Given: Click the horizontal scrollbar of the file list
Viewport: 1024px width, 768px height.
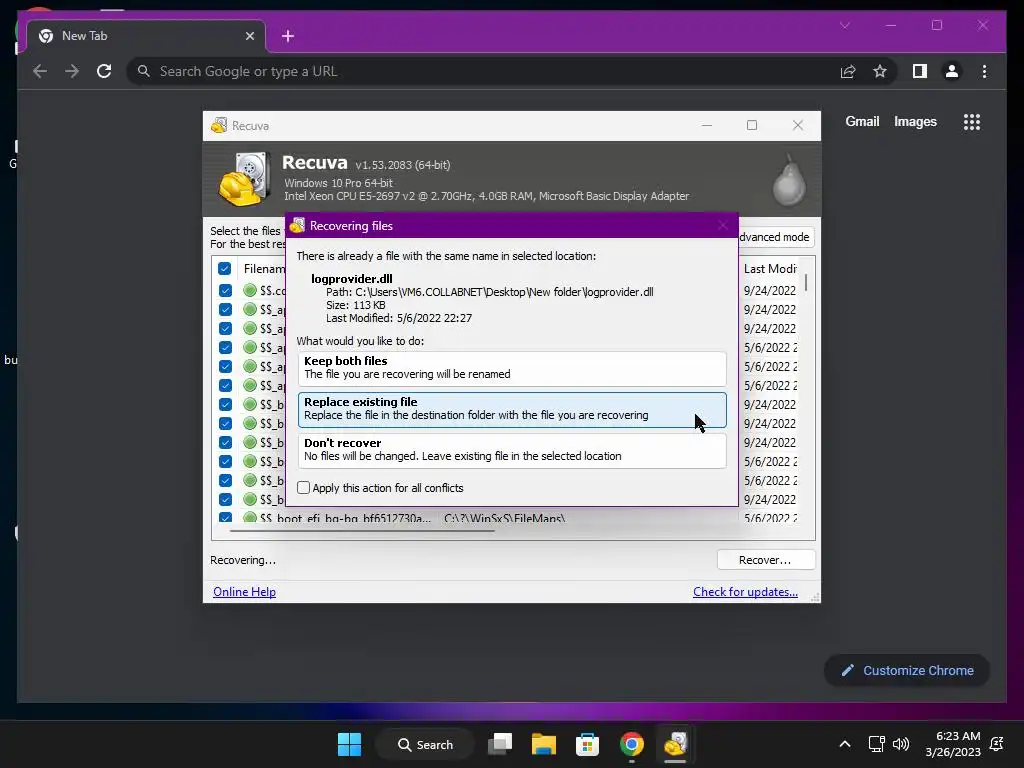Looking at the screenshot, I should tap(362, 531).
